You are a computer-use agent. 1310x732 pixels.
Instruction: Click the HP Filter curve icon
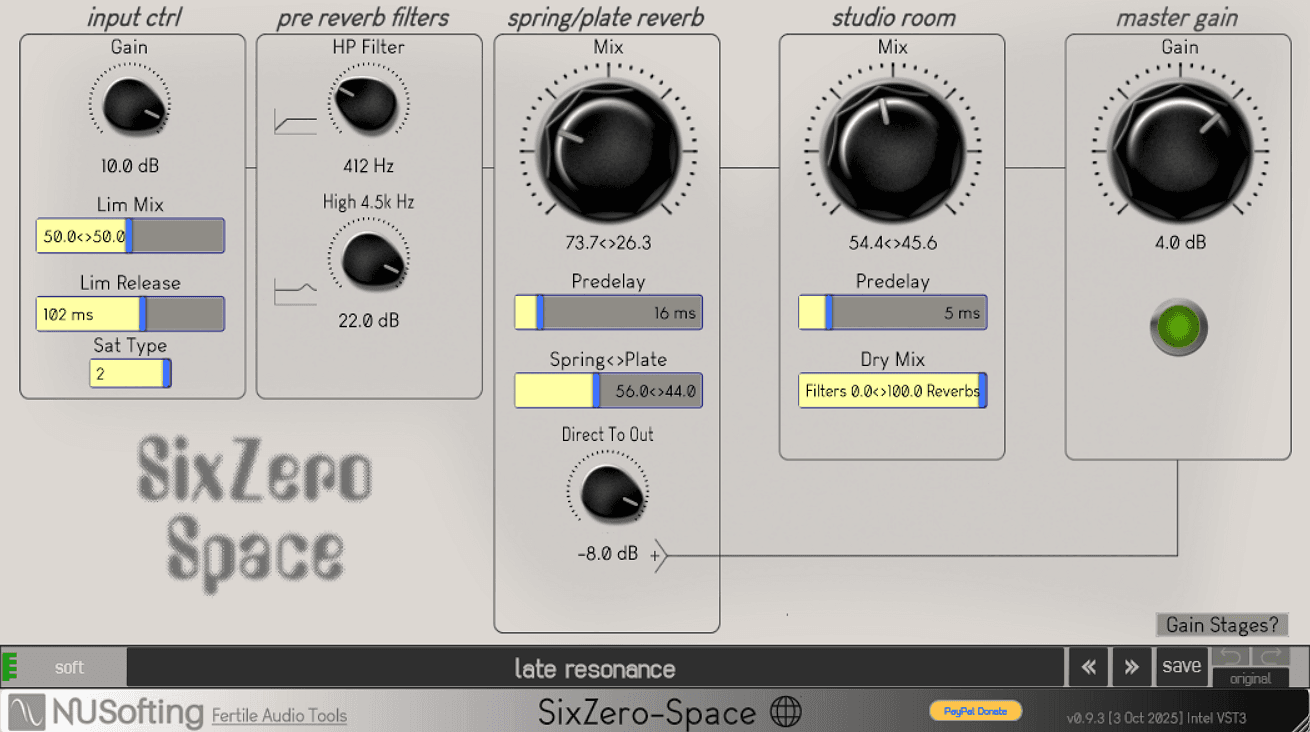(295, 123)
